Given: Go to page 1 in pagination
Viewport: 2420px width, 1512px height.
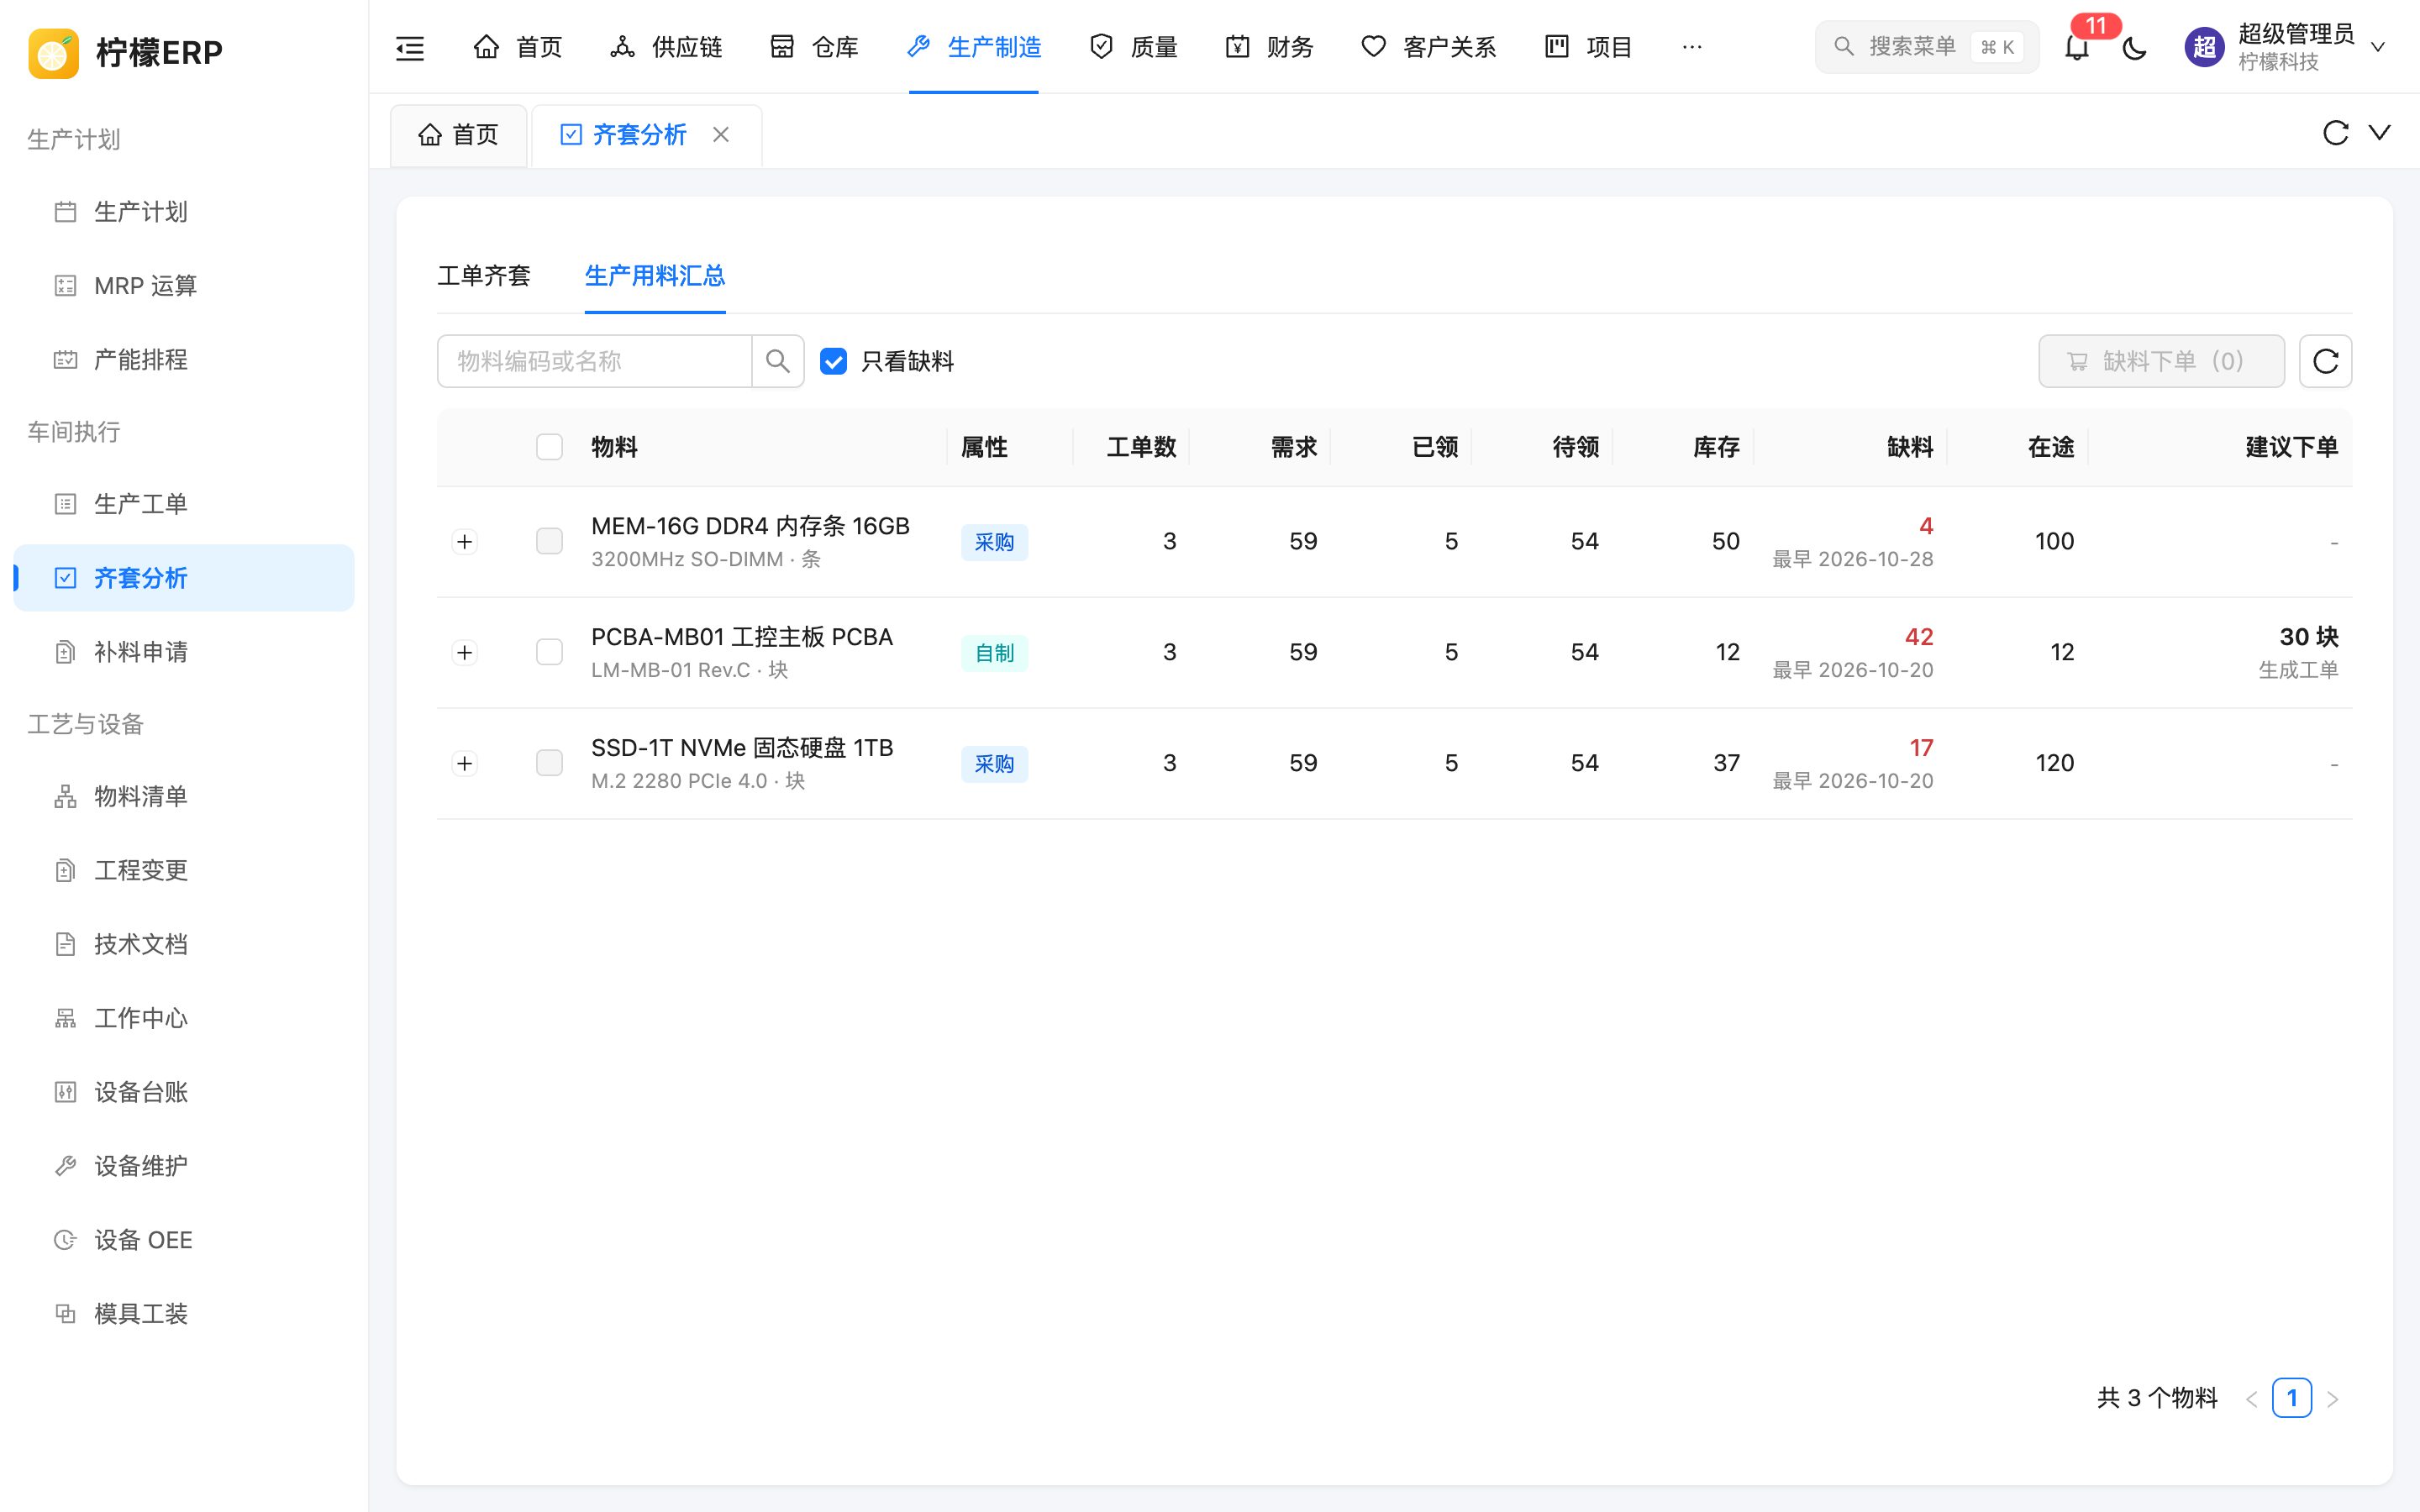Looking at the screenshot, I should pyautogui.click(x=2291, y=1398).
